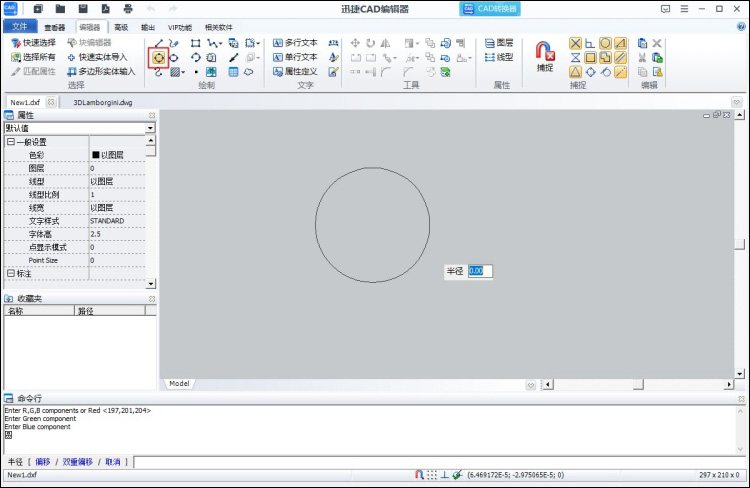The width and height of the screenshot is (750, 488).
Task: Click the blue help icon at the top right
Action: click(741, 27)
